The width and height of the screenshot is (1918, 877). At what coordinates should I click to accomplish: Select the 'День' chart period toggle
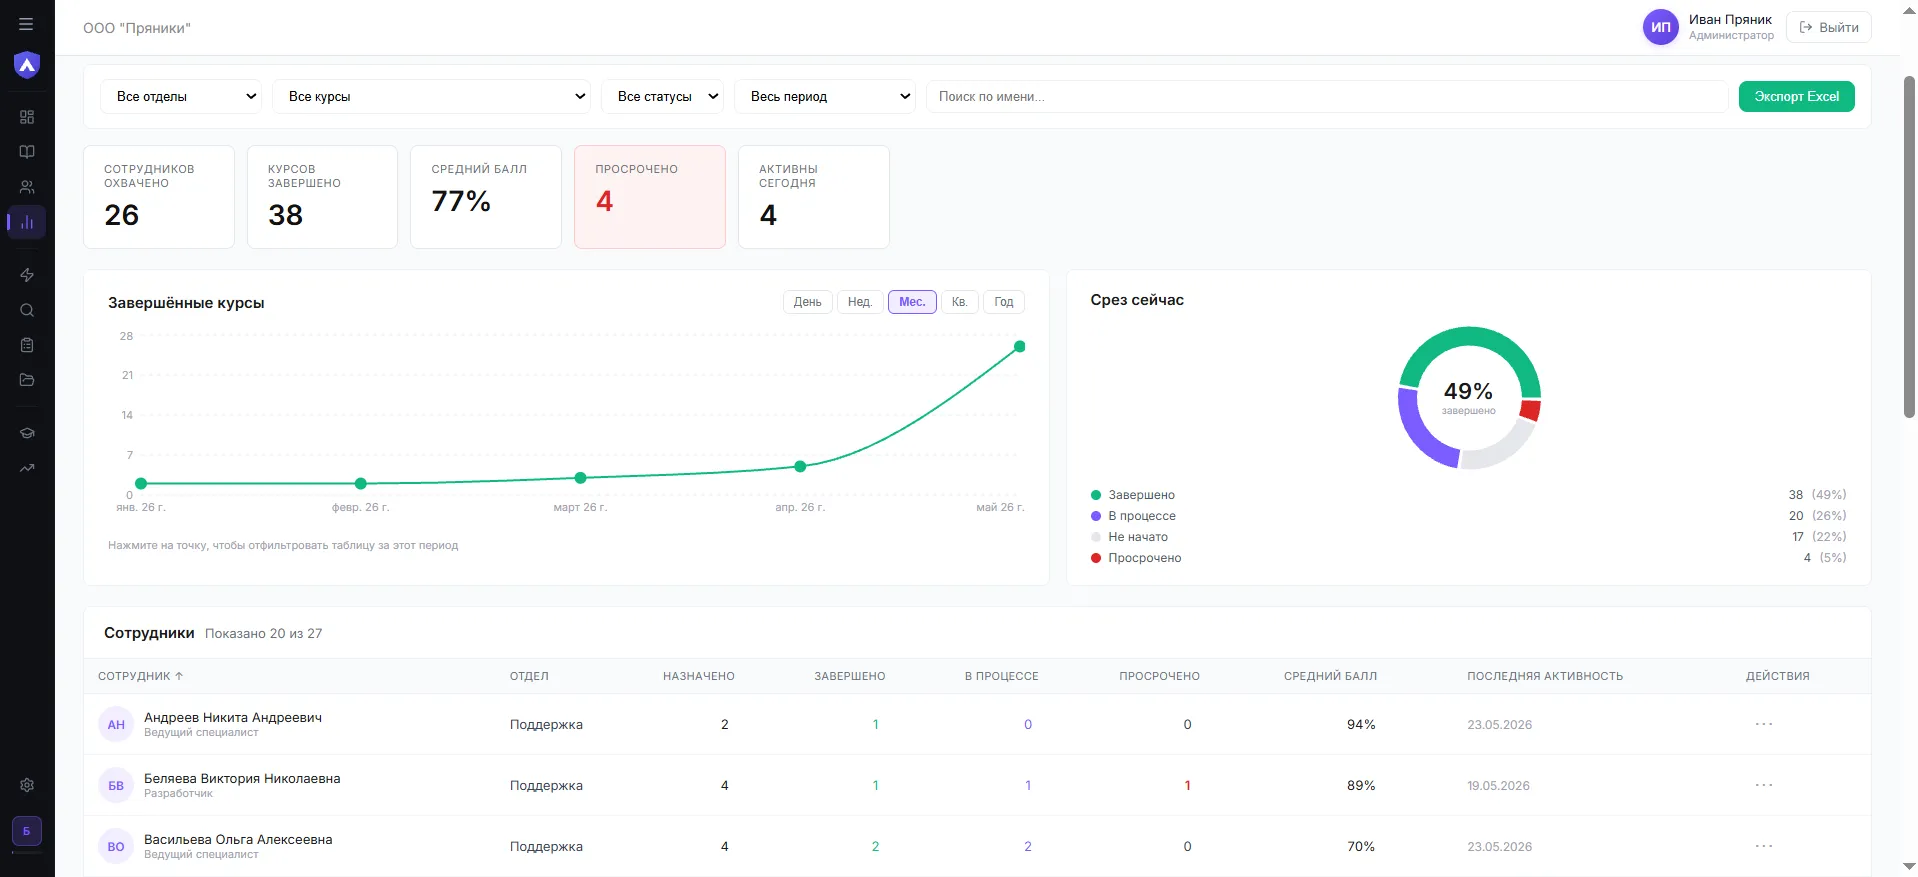pyautogui.click(x=808, y=302)
